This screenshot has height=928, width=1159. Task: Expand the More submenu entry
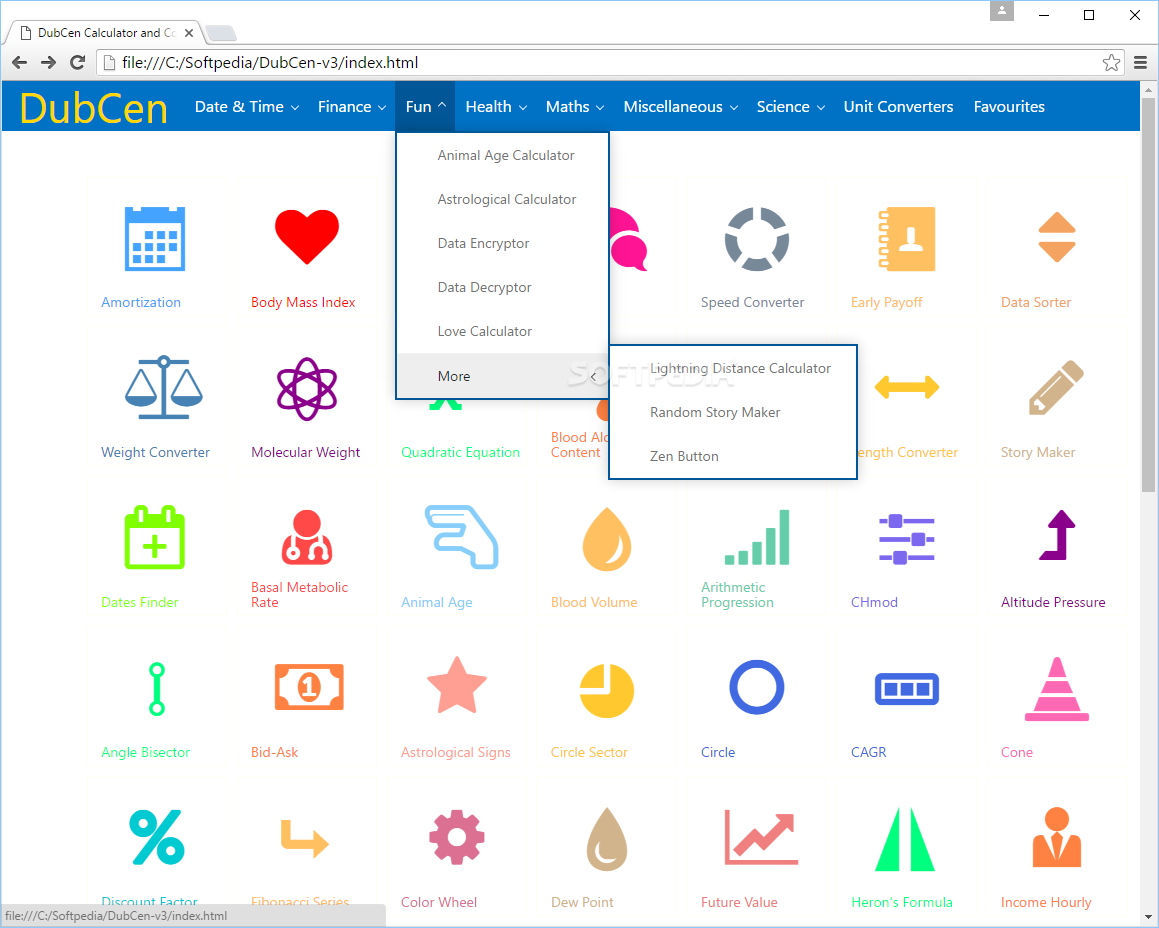pos(503,376)
